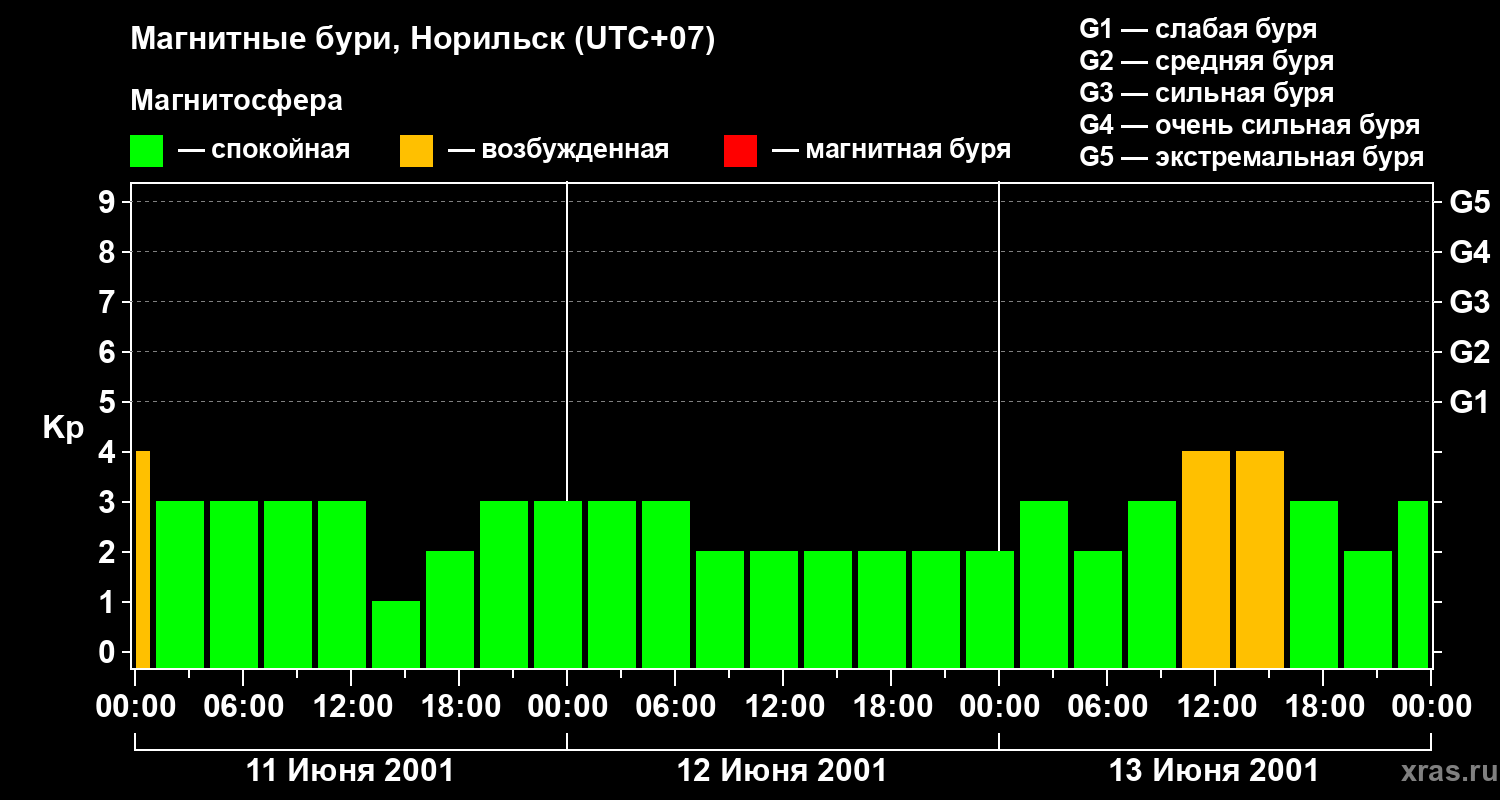Click the 06:00 time label for 11 Июня
The width and height of the screenshot is (1500, 800).
243,706
